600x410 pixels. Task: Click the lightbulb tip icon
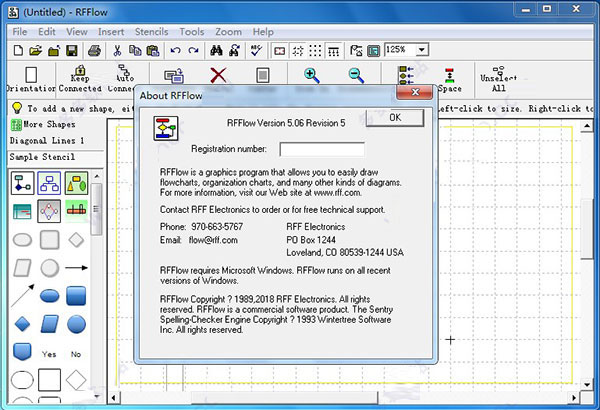click(x=17, y=108)
